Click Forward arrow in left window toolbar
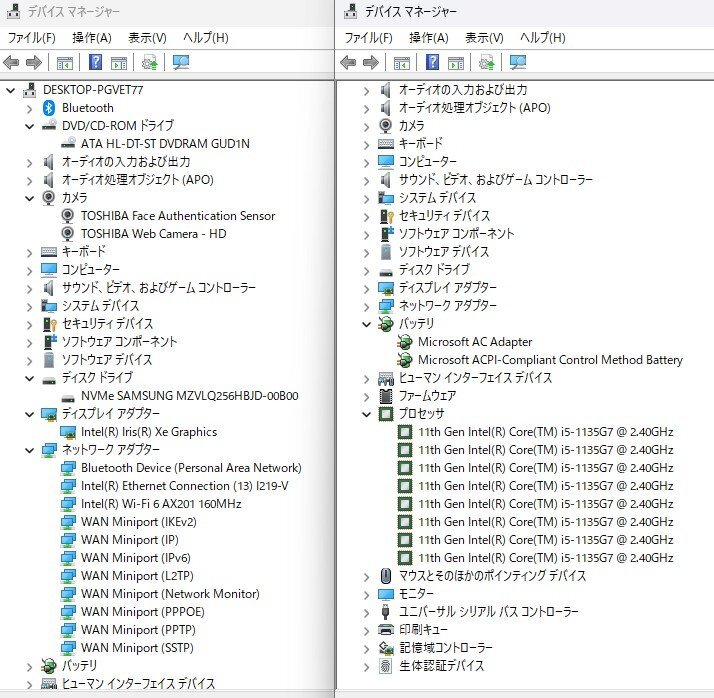 [x=34, y=62]
